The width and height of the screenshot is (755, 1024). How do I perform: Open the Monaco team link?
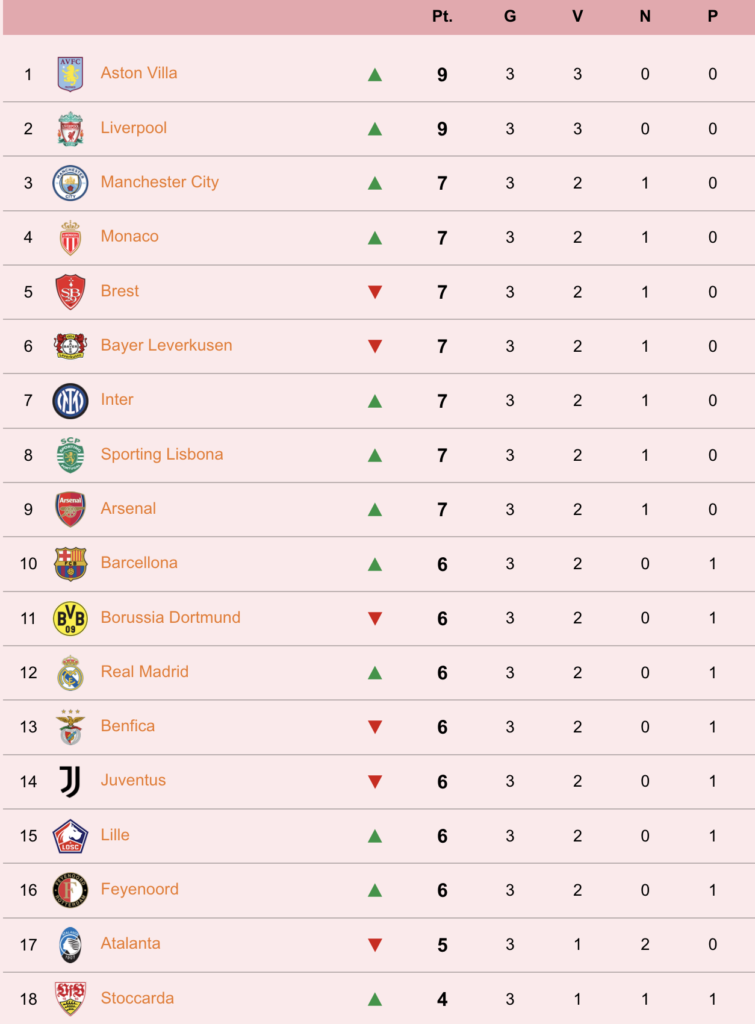coord(129,236)
